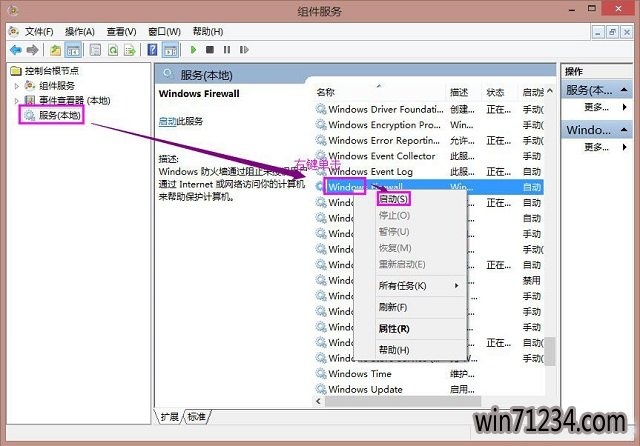
Task: Select Windows Error Reporting service row
Action: coord(429,140)
